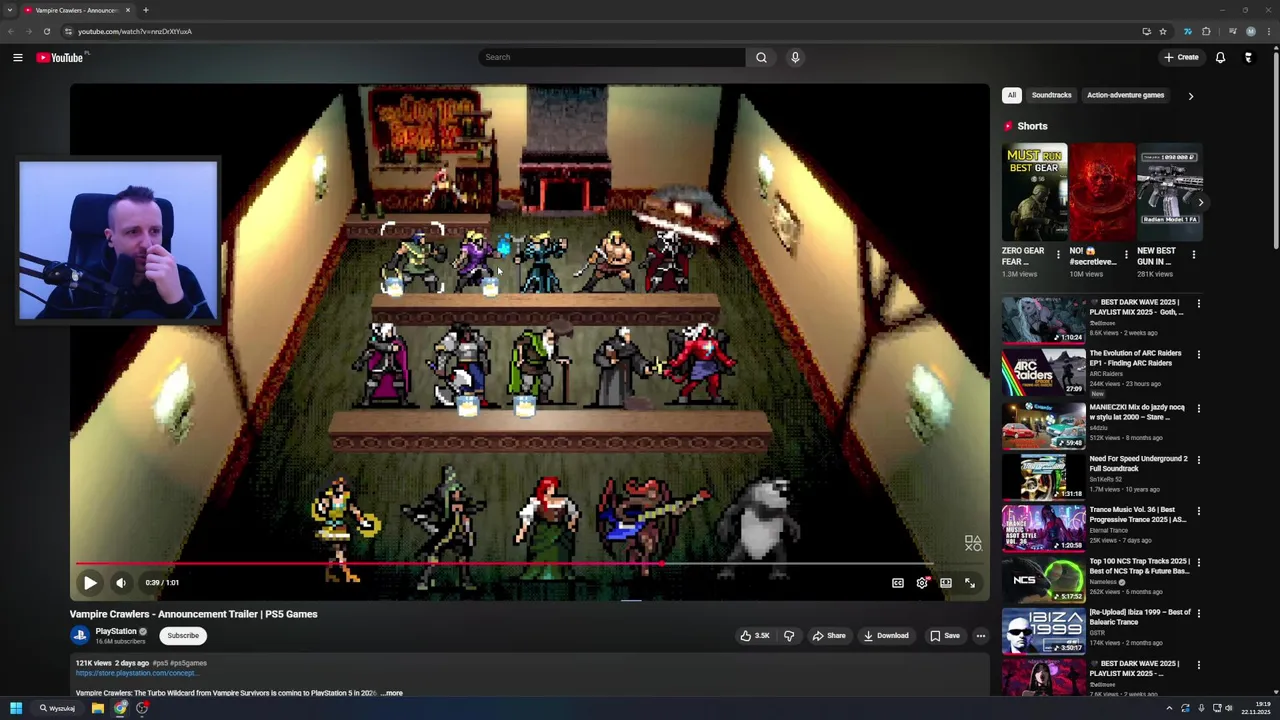Open NEW BEST GUN short thumbnail
Image resolution: width=1280 pixels, height=720 pixels.
point(1170,192)
